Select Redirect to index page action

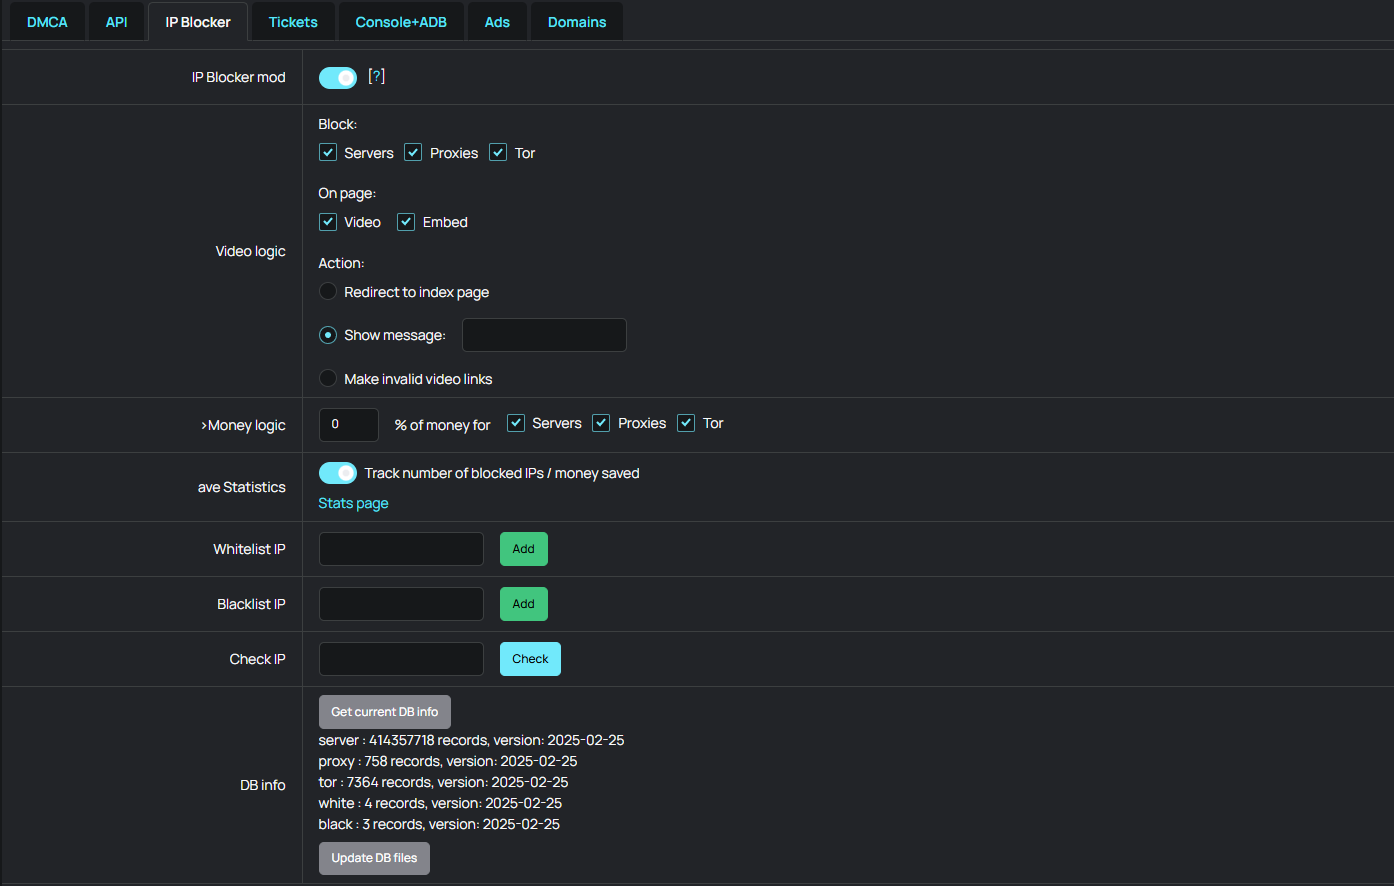click(328, 292)
